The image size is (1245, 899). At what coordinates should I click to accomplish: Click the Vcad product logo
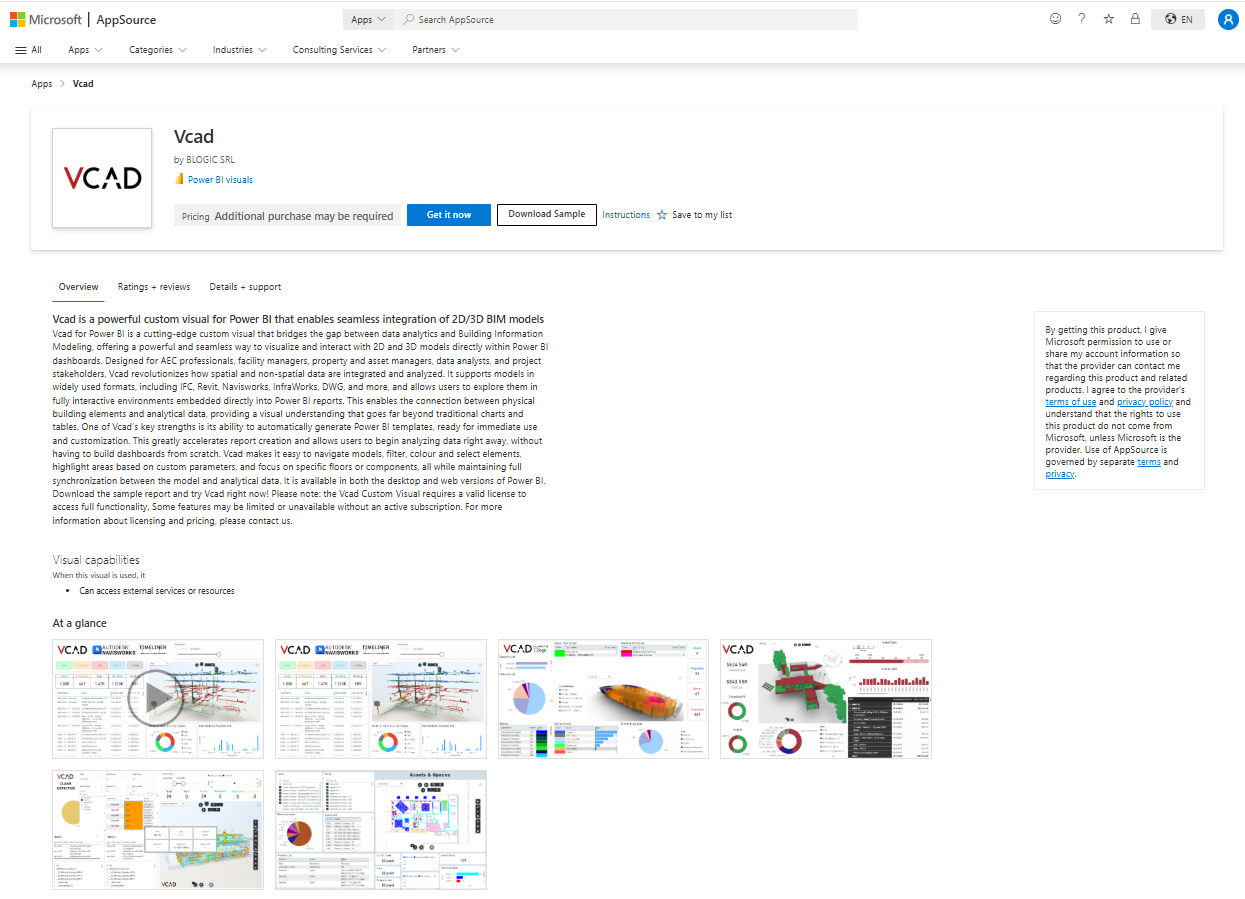click(102, 178)
